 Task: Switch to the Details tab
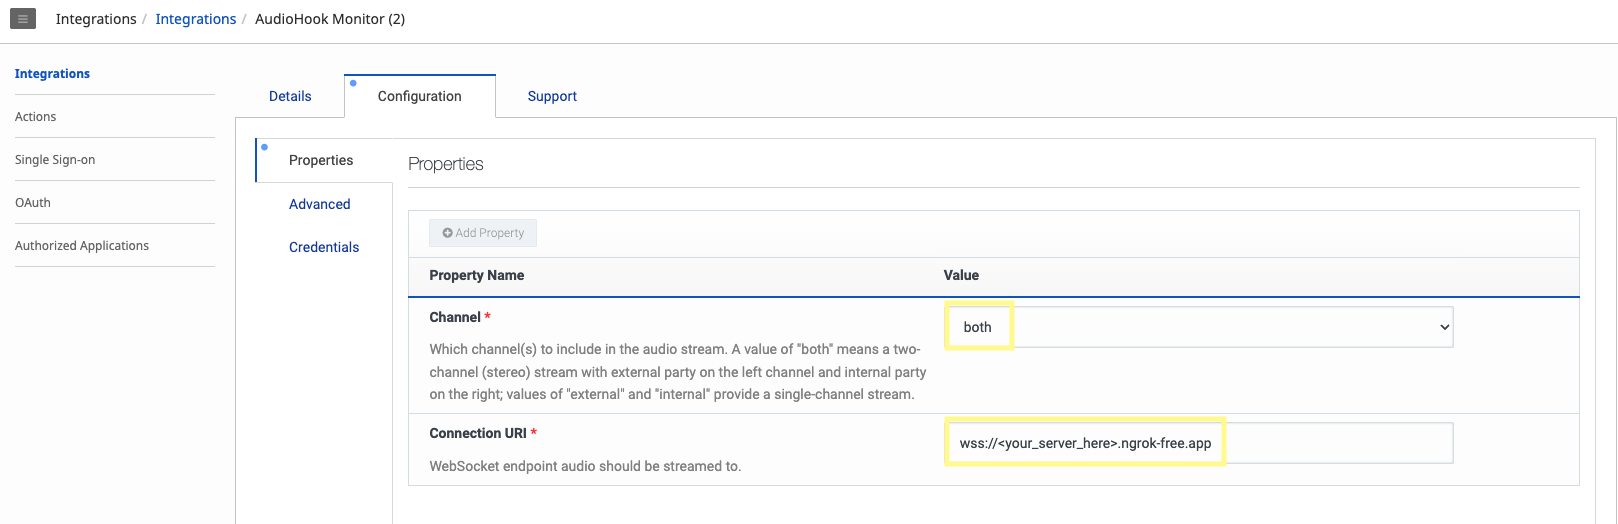(x=290, y=97)
